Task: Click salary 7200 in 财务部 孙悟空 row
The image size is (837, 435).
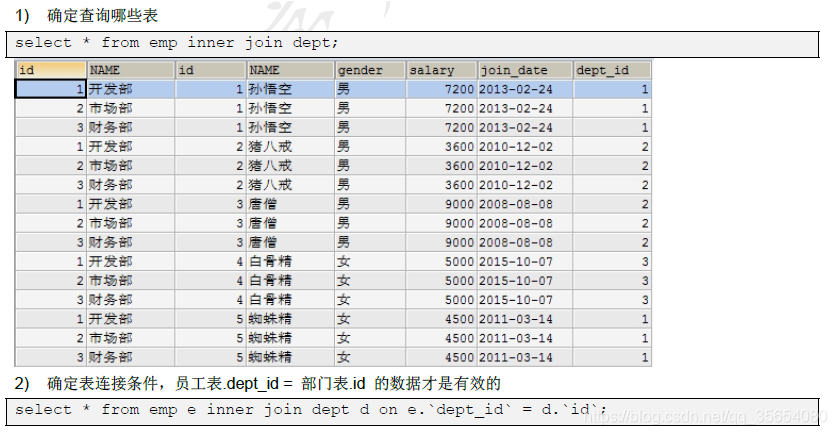Action: [459, 128]
